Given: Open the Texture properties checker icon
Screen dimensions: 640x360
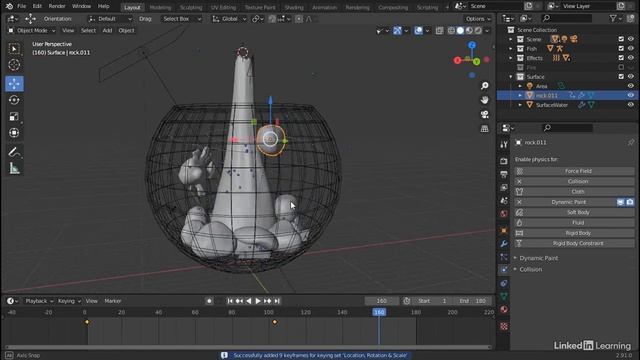Looking at the screenshot, I should click(504, 326).
